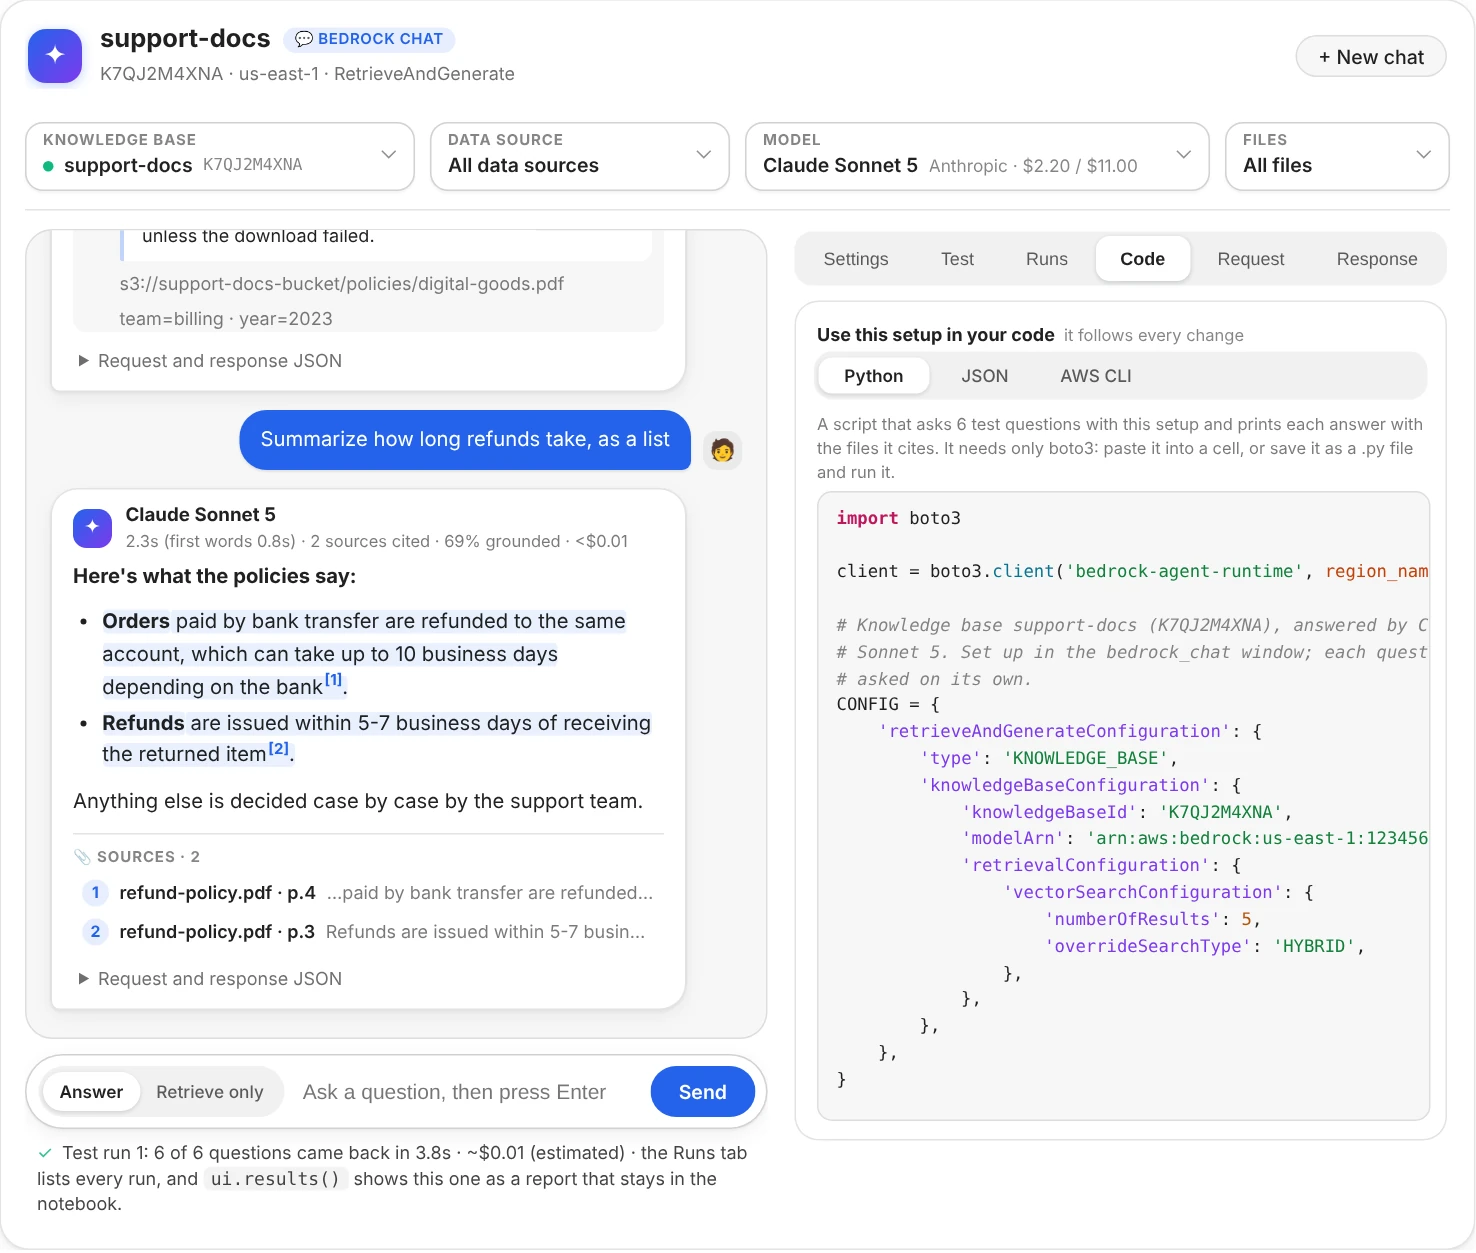
Task: Switch to the Test tab
Action: pos(957,259)
